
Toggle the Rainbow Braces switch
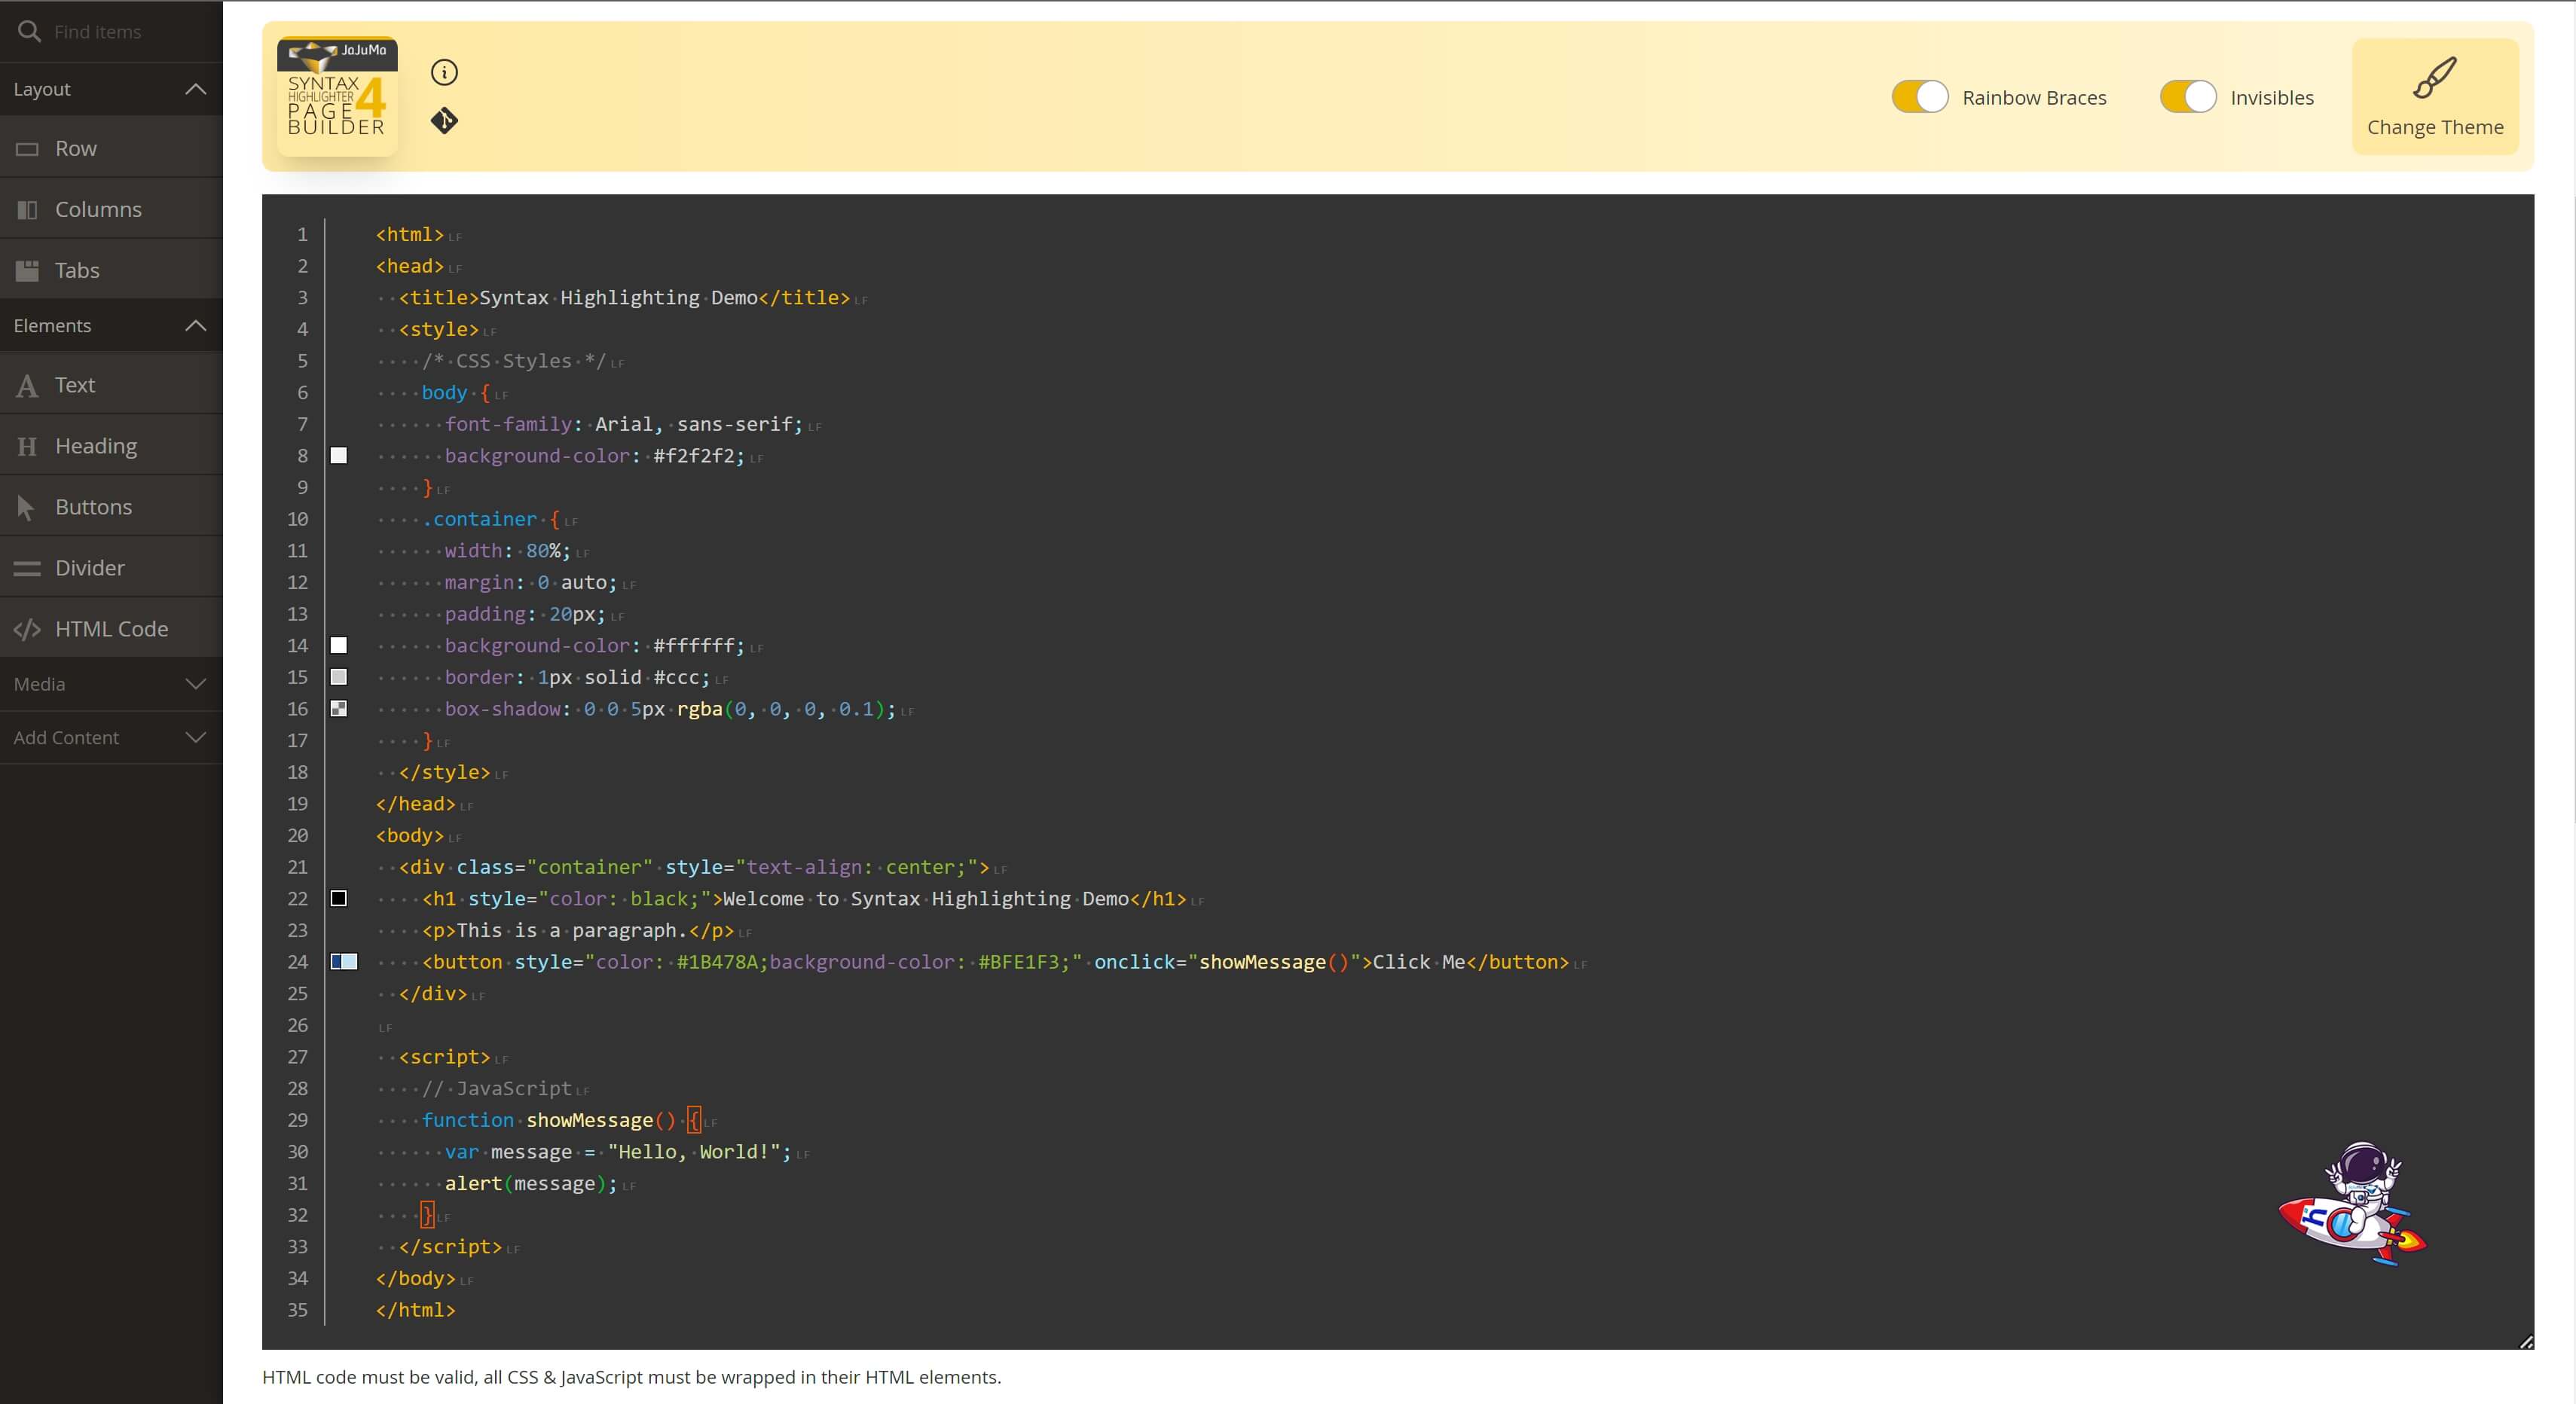pyautogui.click(x=1919, y=97)
